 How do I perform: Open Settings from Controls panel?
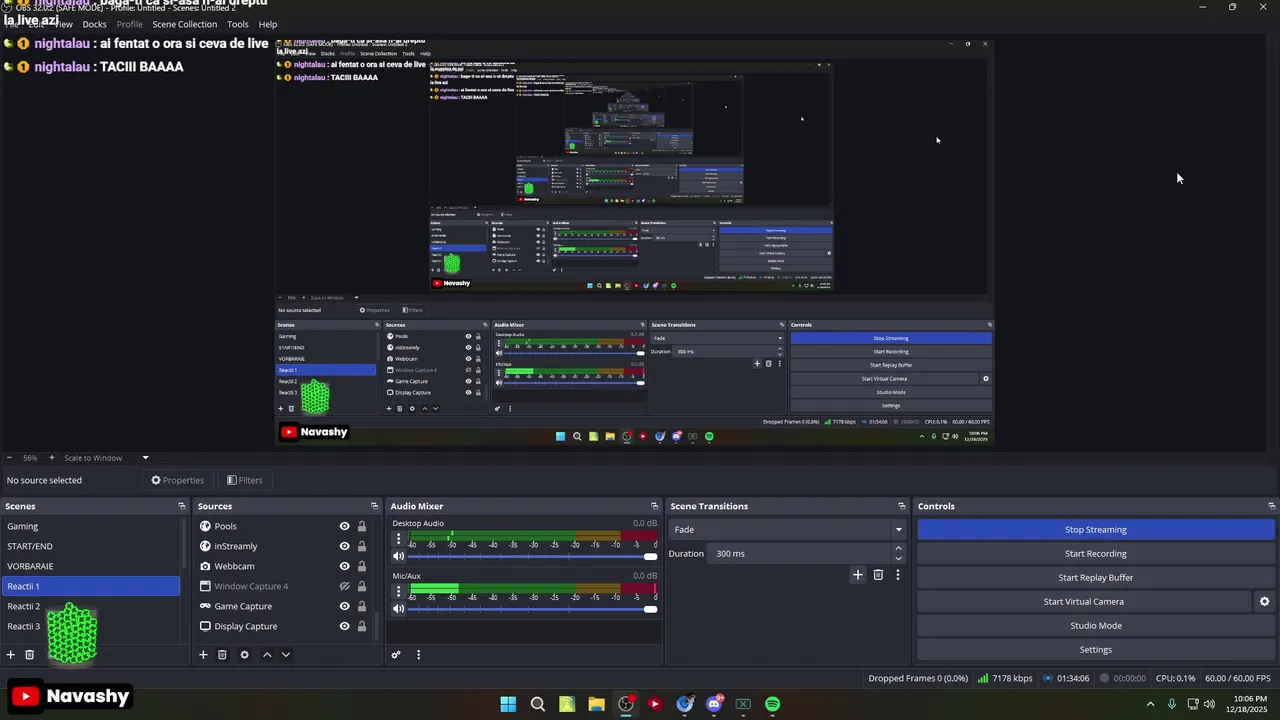pyautogui.click(x=1095, y=650)
